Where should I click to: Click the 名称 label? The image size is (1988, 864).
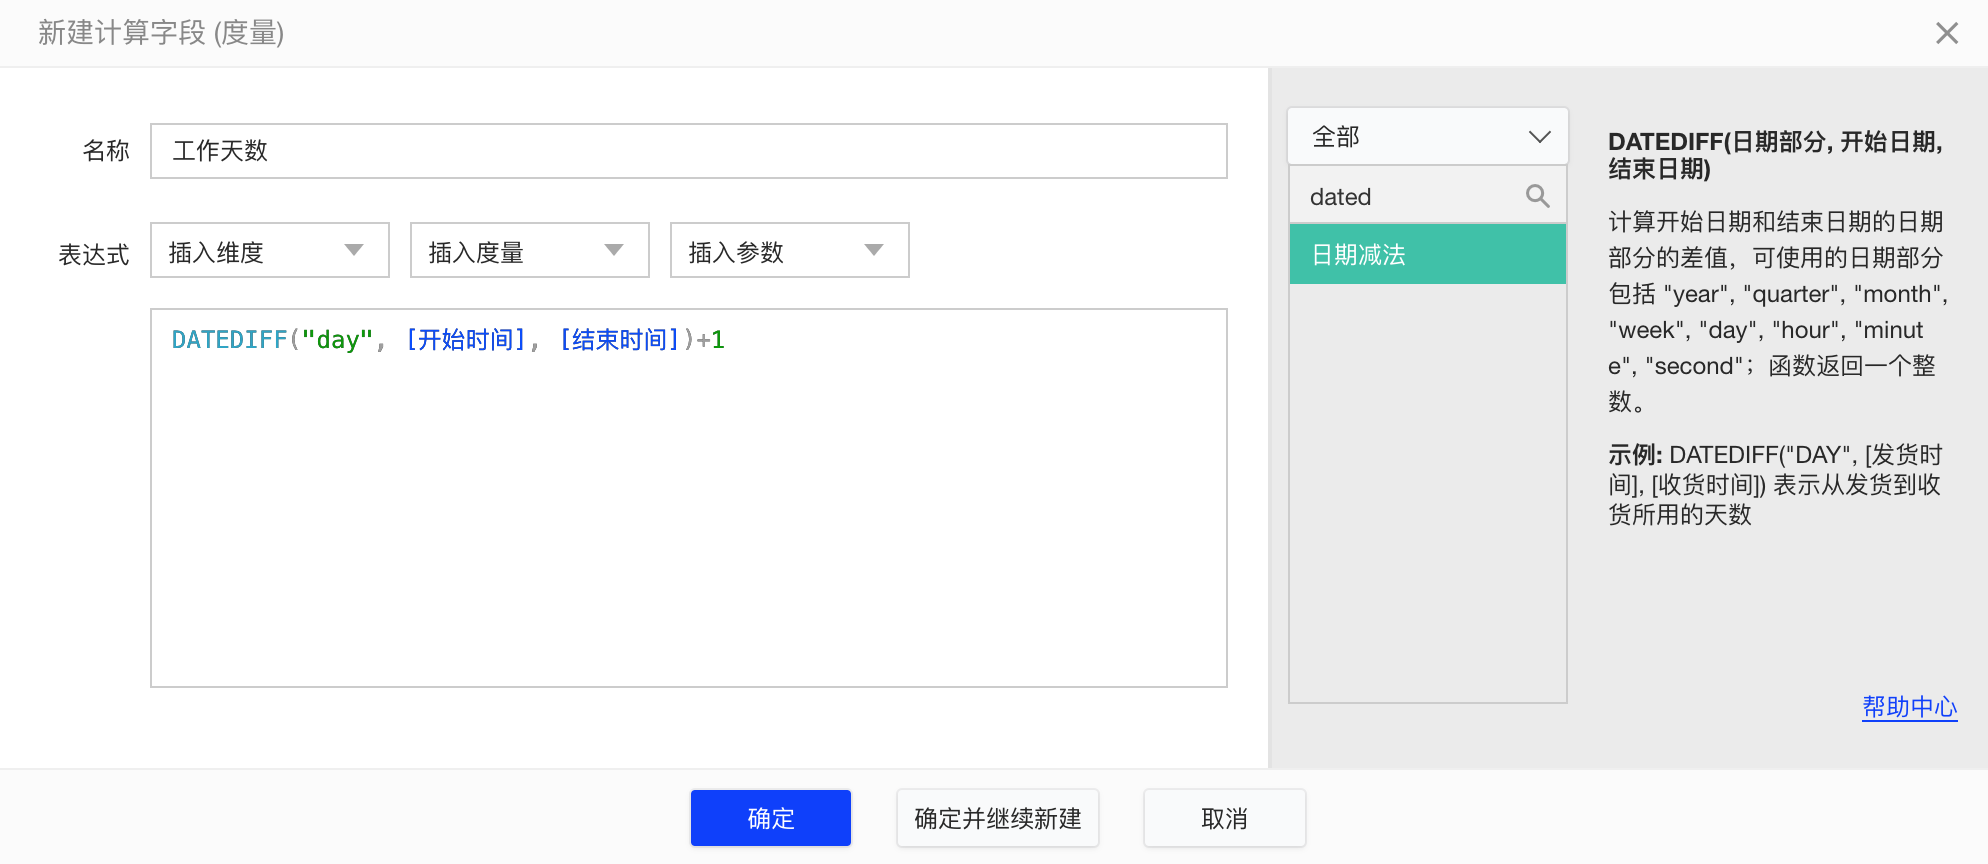click(x=106, y=151)
